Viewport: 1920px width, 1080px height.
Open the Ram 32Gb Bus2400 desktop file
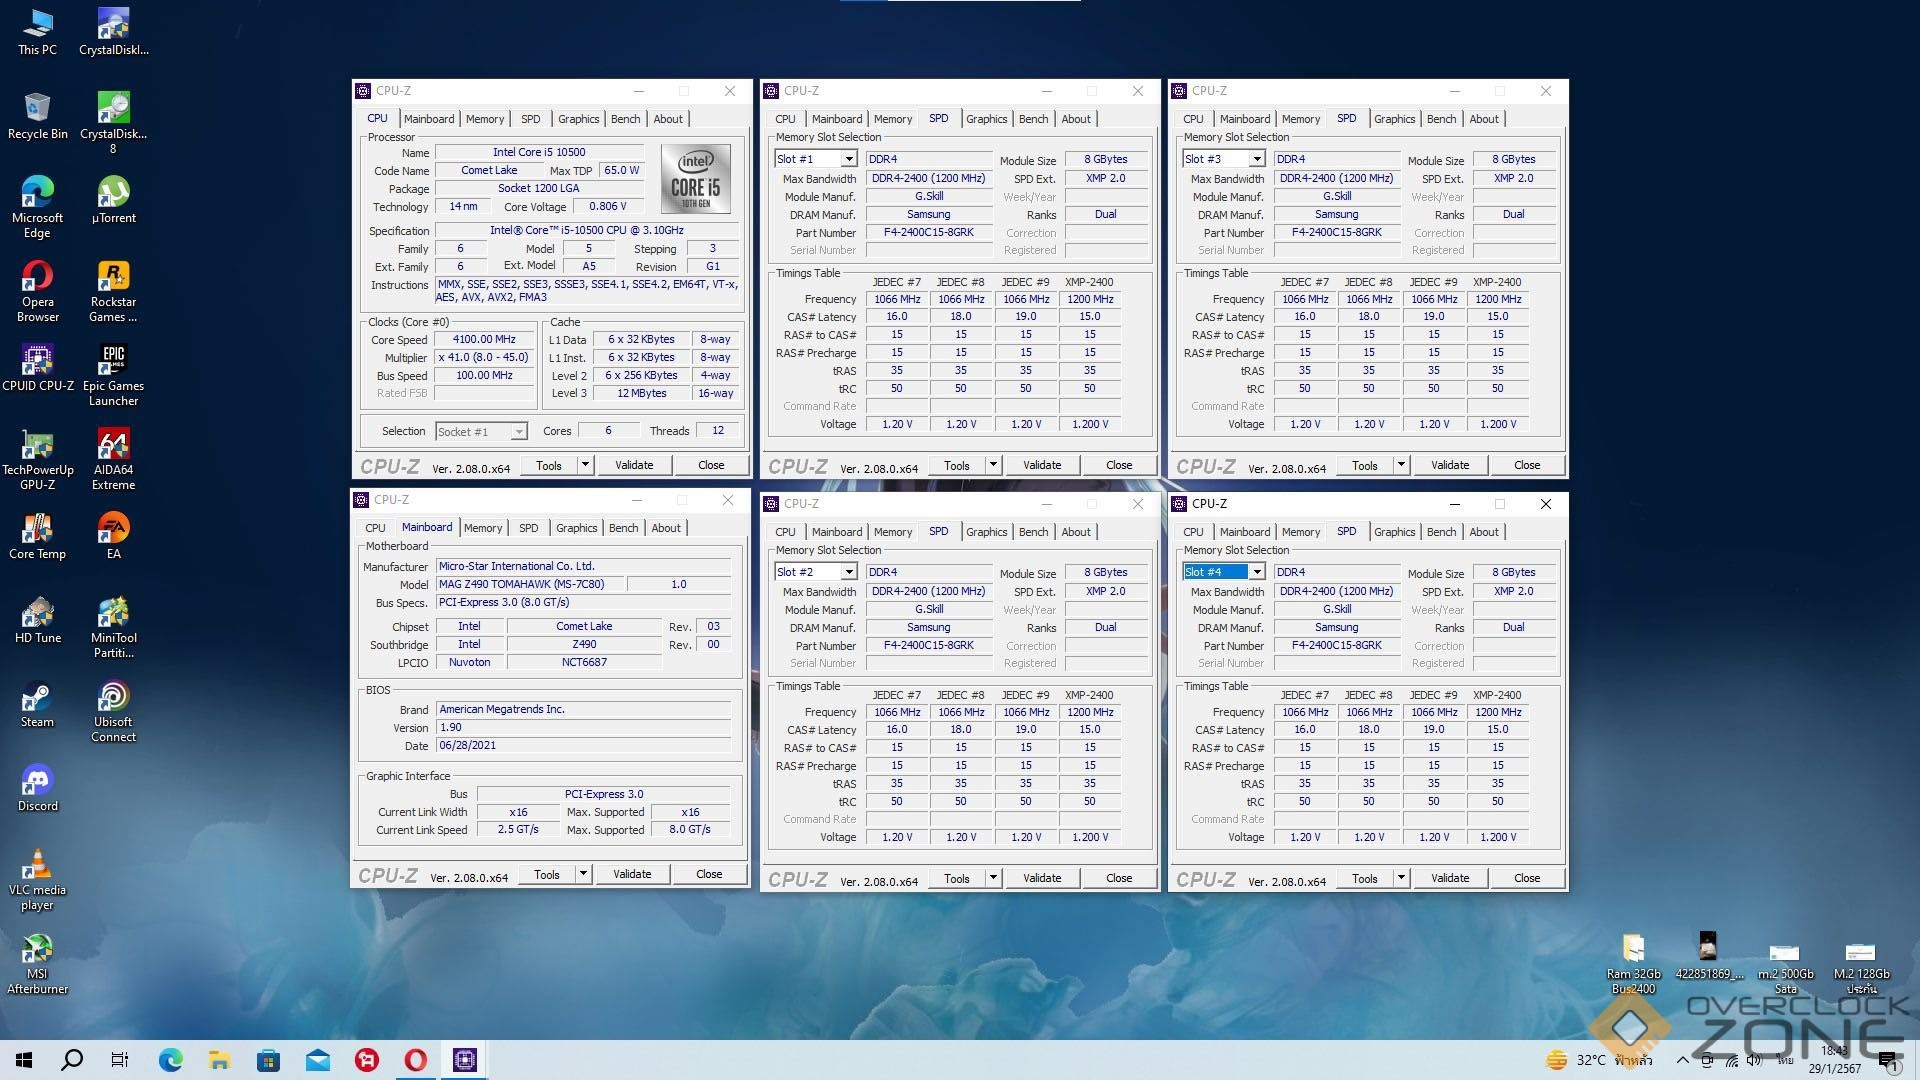coord(1633,949)
